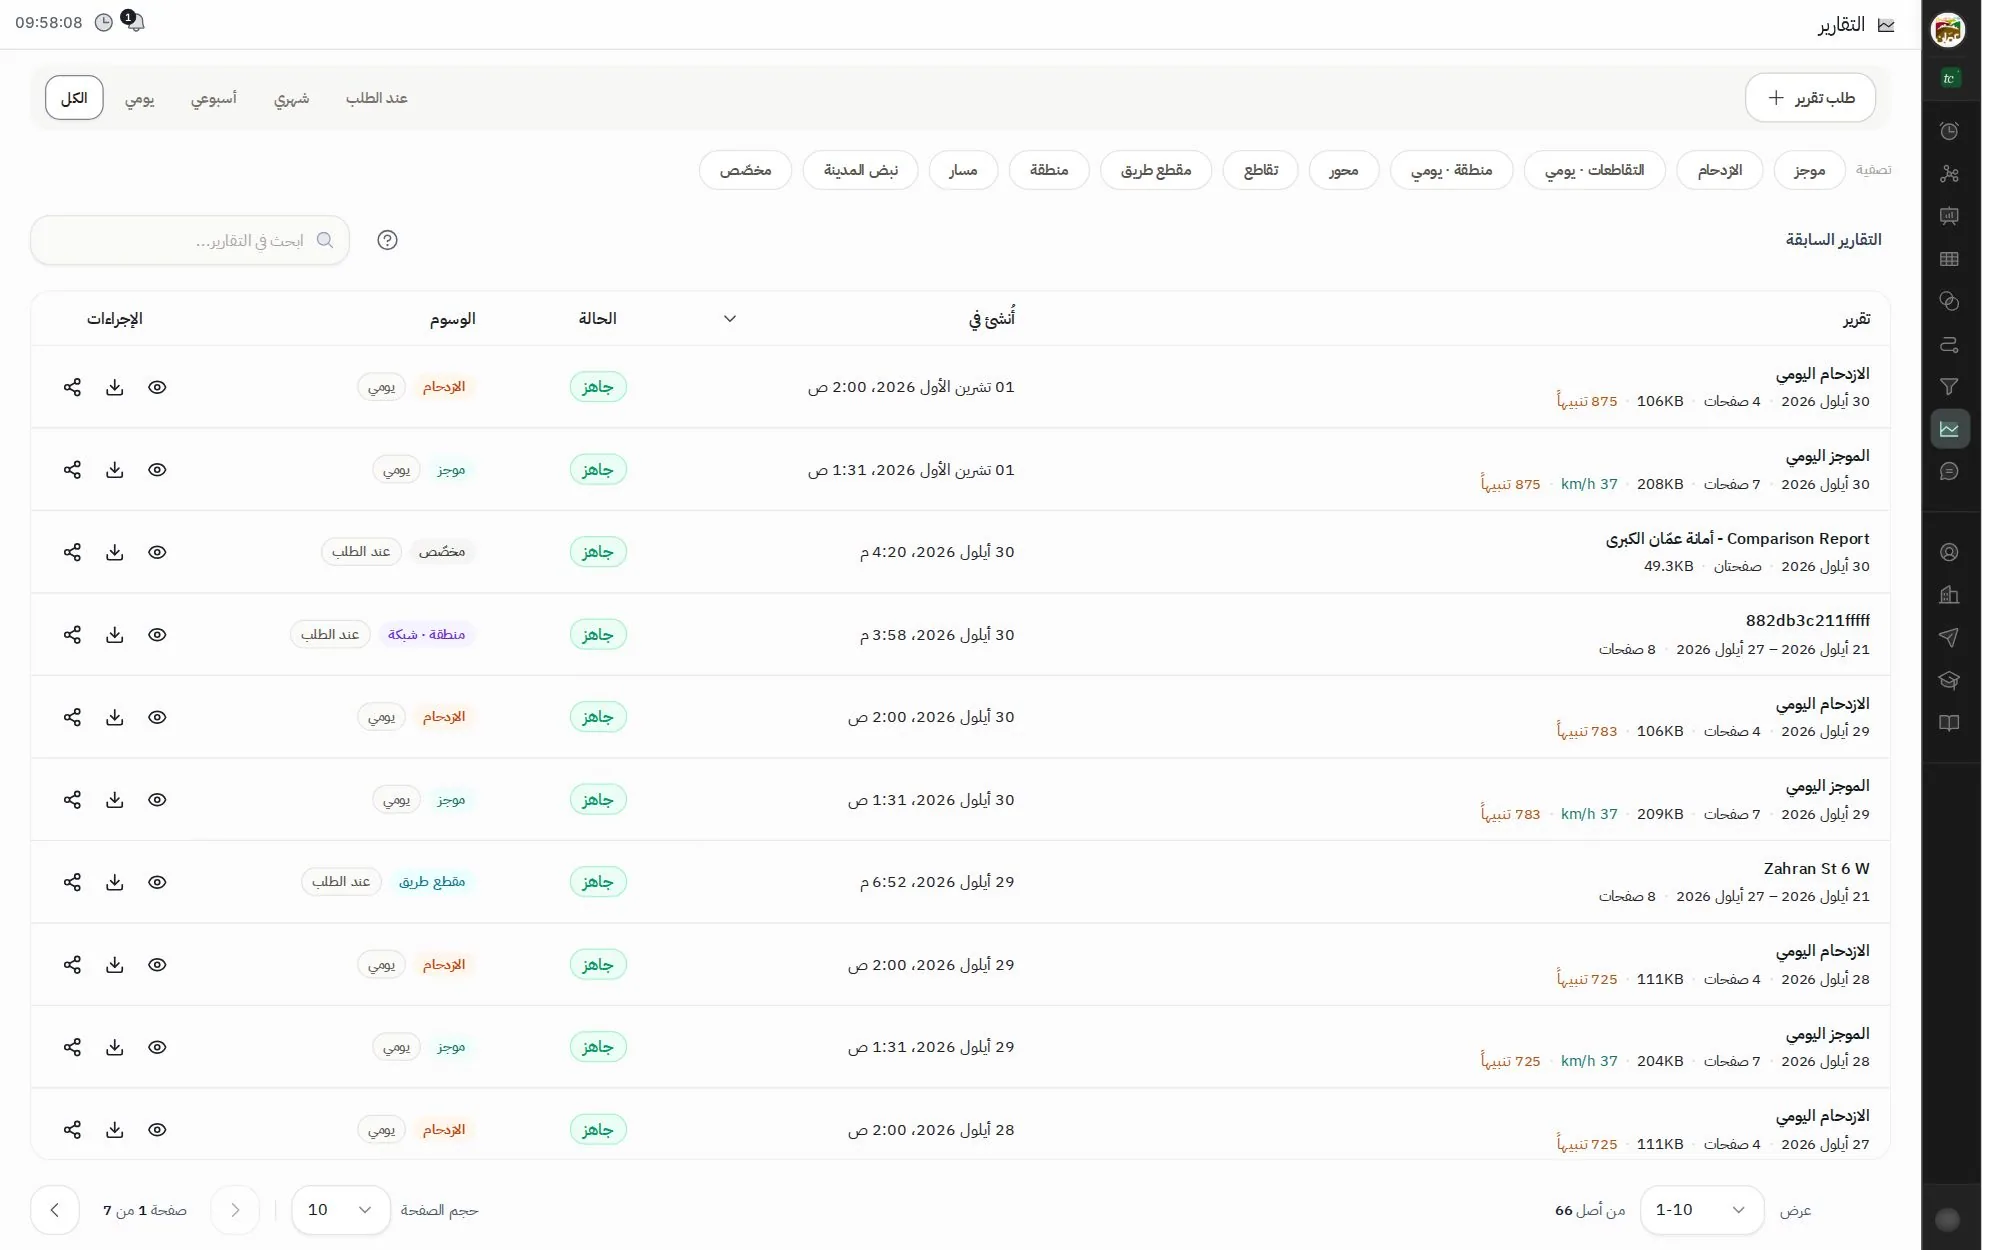Filter by the تقاطع chip
The height and width of the screenshot is (1250, 2000).
[x=1261, y=170]
